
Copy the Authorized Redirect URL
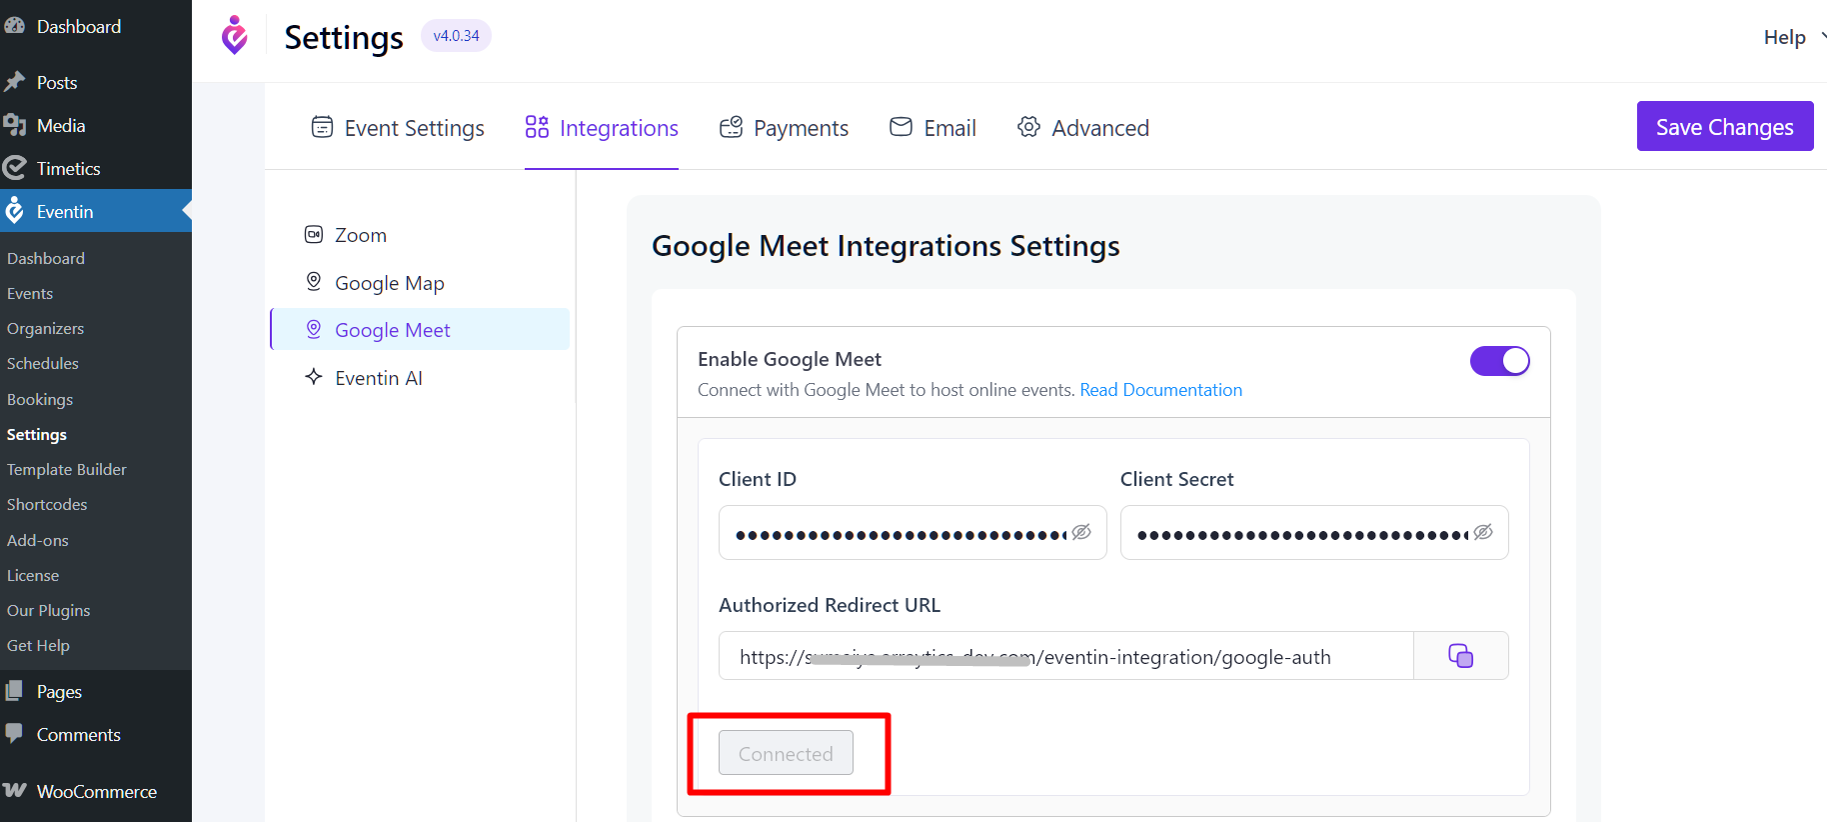point(1461,656)
